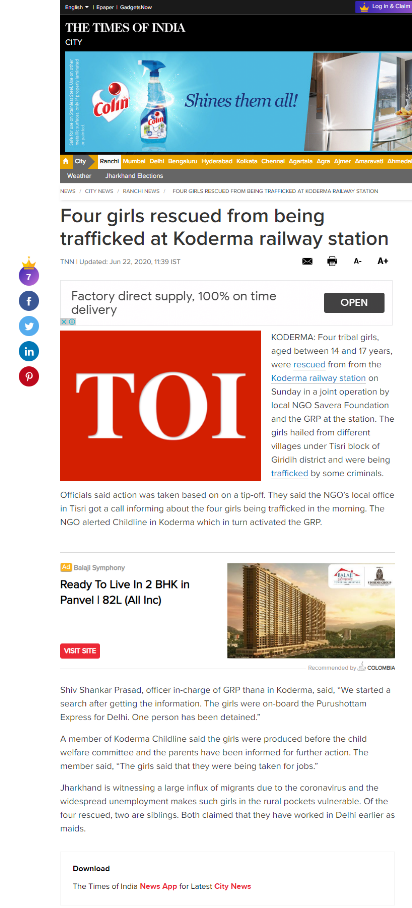Open Koderma railway station link
Viewport: 412px width, 908px height.
point(318,378)
